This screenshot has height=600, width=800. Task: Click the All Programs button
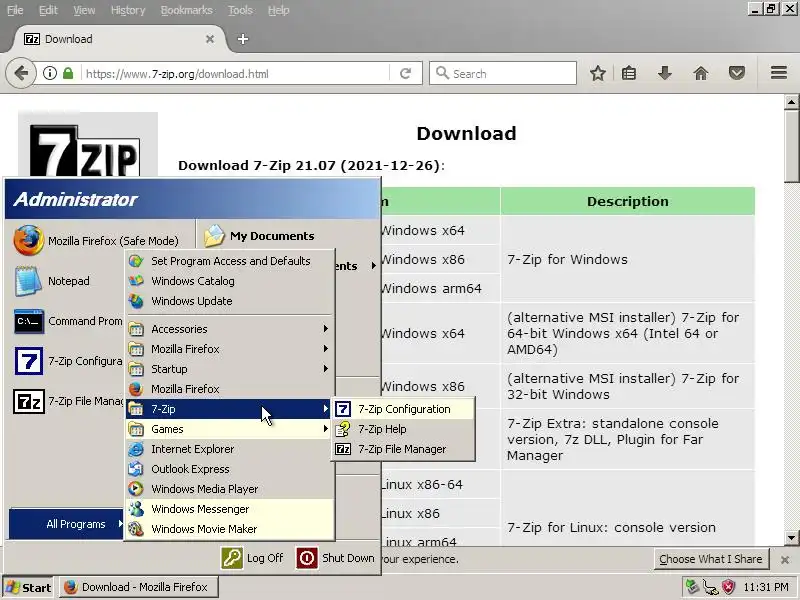[66, 524]
